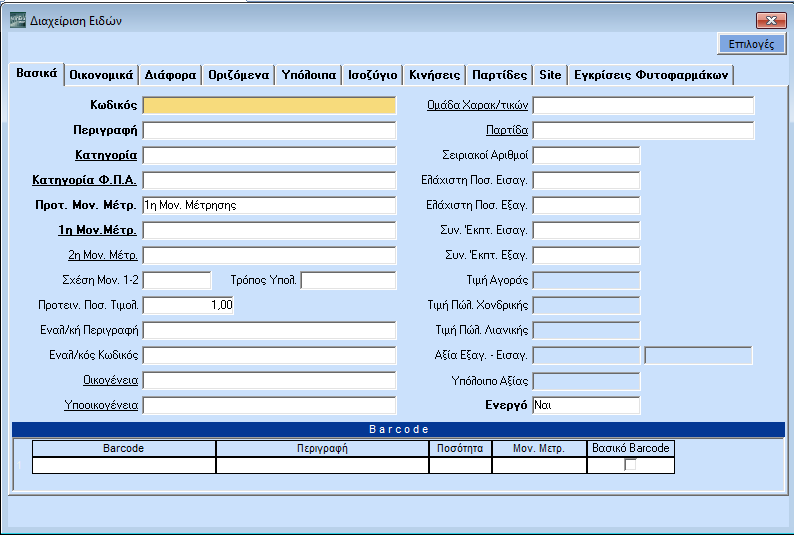Open the Προτ. Μον. Μέτρ. combo box
The image size is (794, 535).
(269, 205)
